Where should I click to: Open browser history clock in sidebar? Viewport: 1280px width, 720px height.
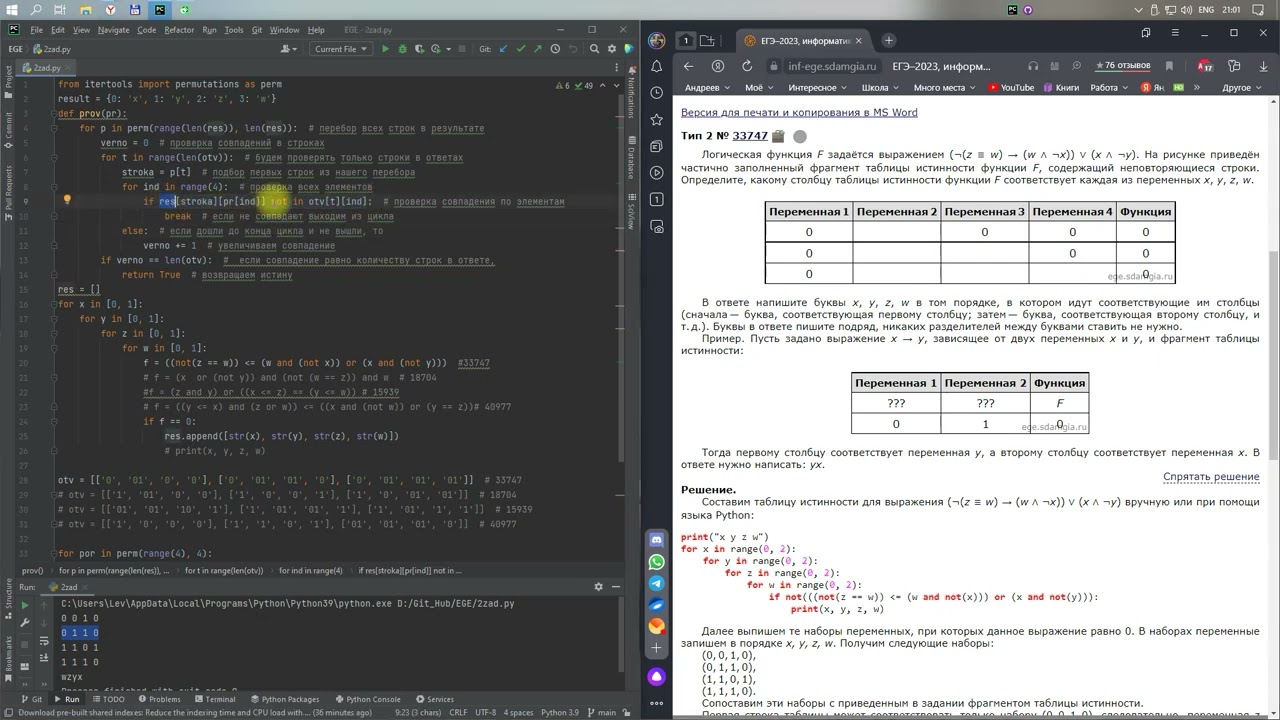657,92
